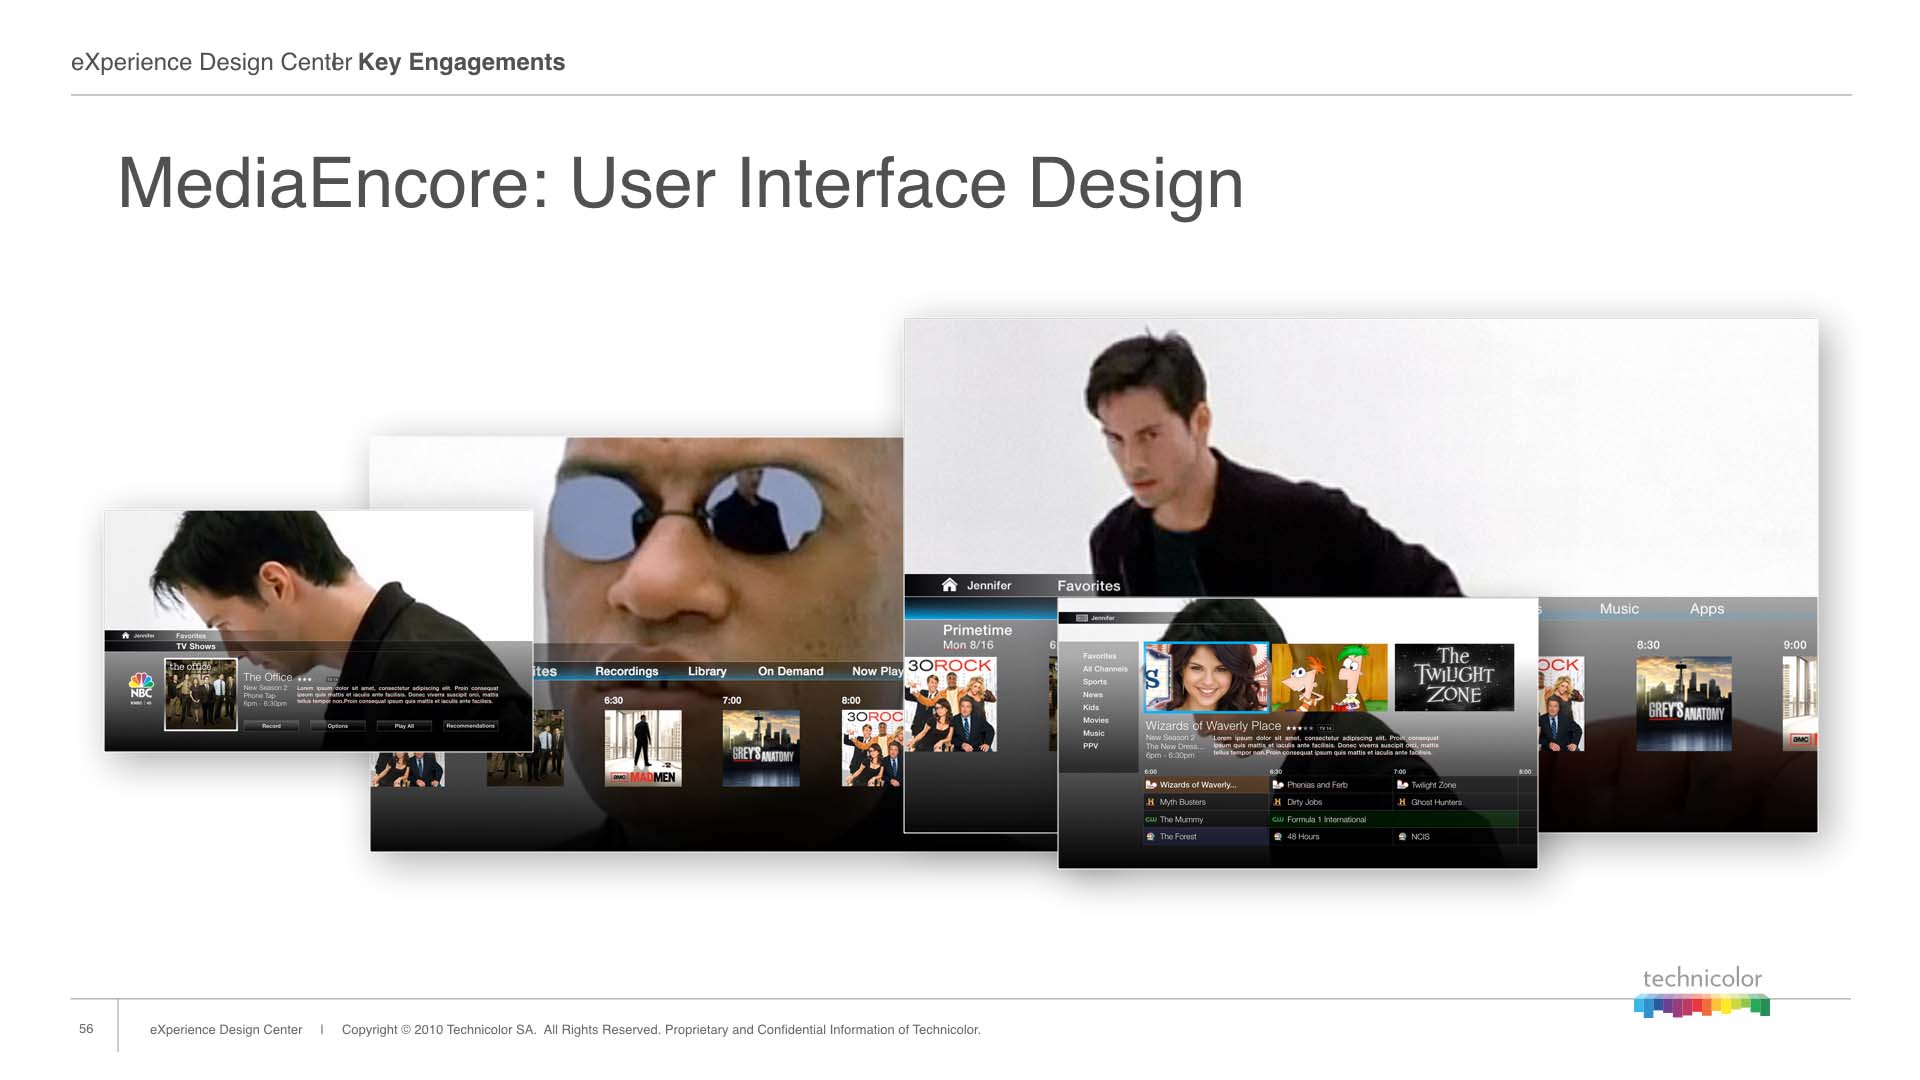This screenshot has width=1920, height=1080.
Task: Select the Phenias and Ferb guide entry
Action: tap(1331, 785)
